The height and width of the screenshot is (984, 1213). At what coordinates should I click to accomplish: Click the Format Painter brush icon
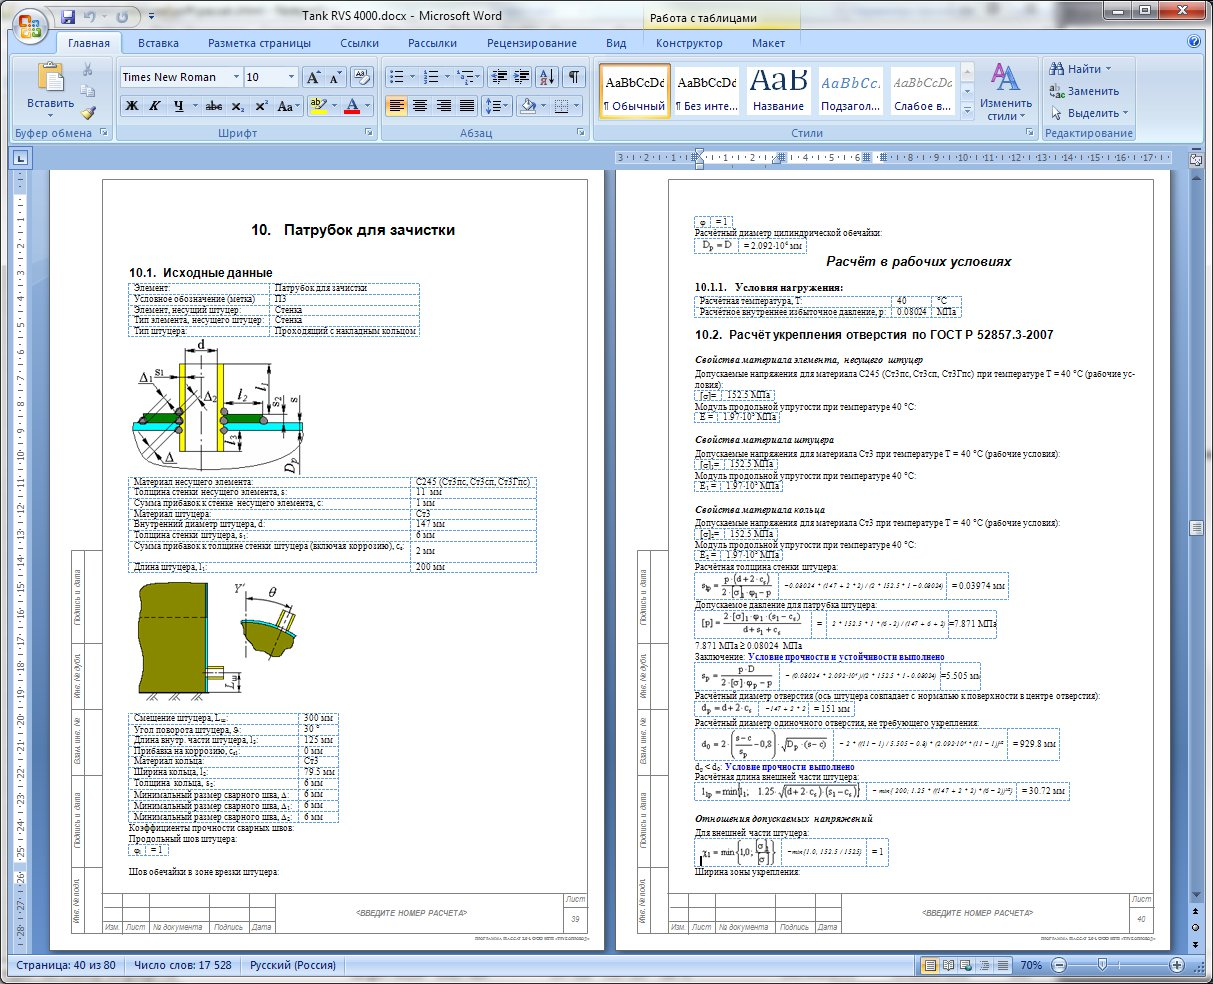pyautogui.click(x=88, y=113)
